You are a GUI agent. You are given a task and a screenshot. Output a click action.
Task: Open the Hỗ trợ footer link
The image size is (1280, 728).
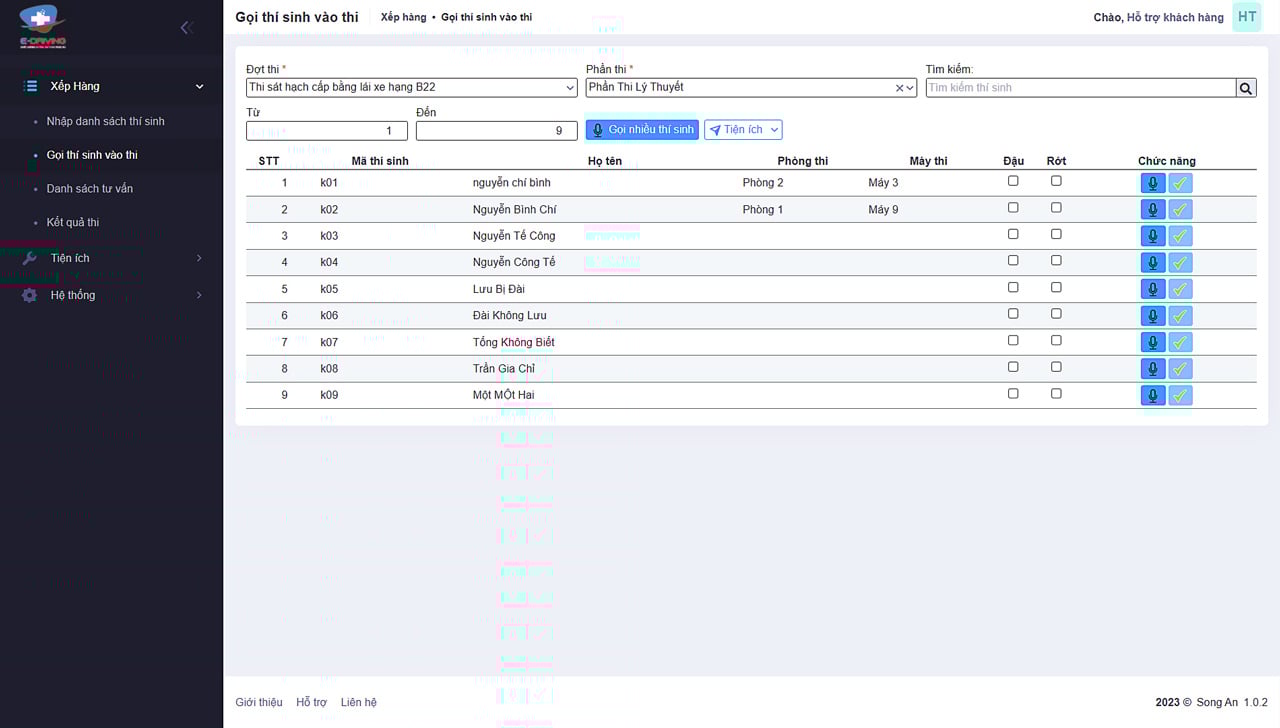coord(311,702)
